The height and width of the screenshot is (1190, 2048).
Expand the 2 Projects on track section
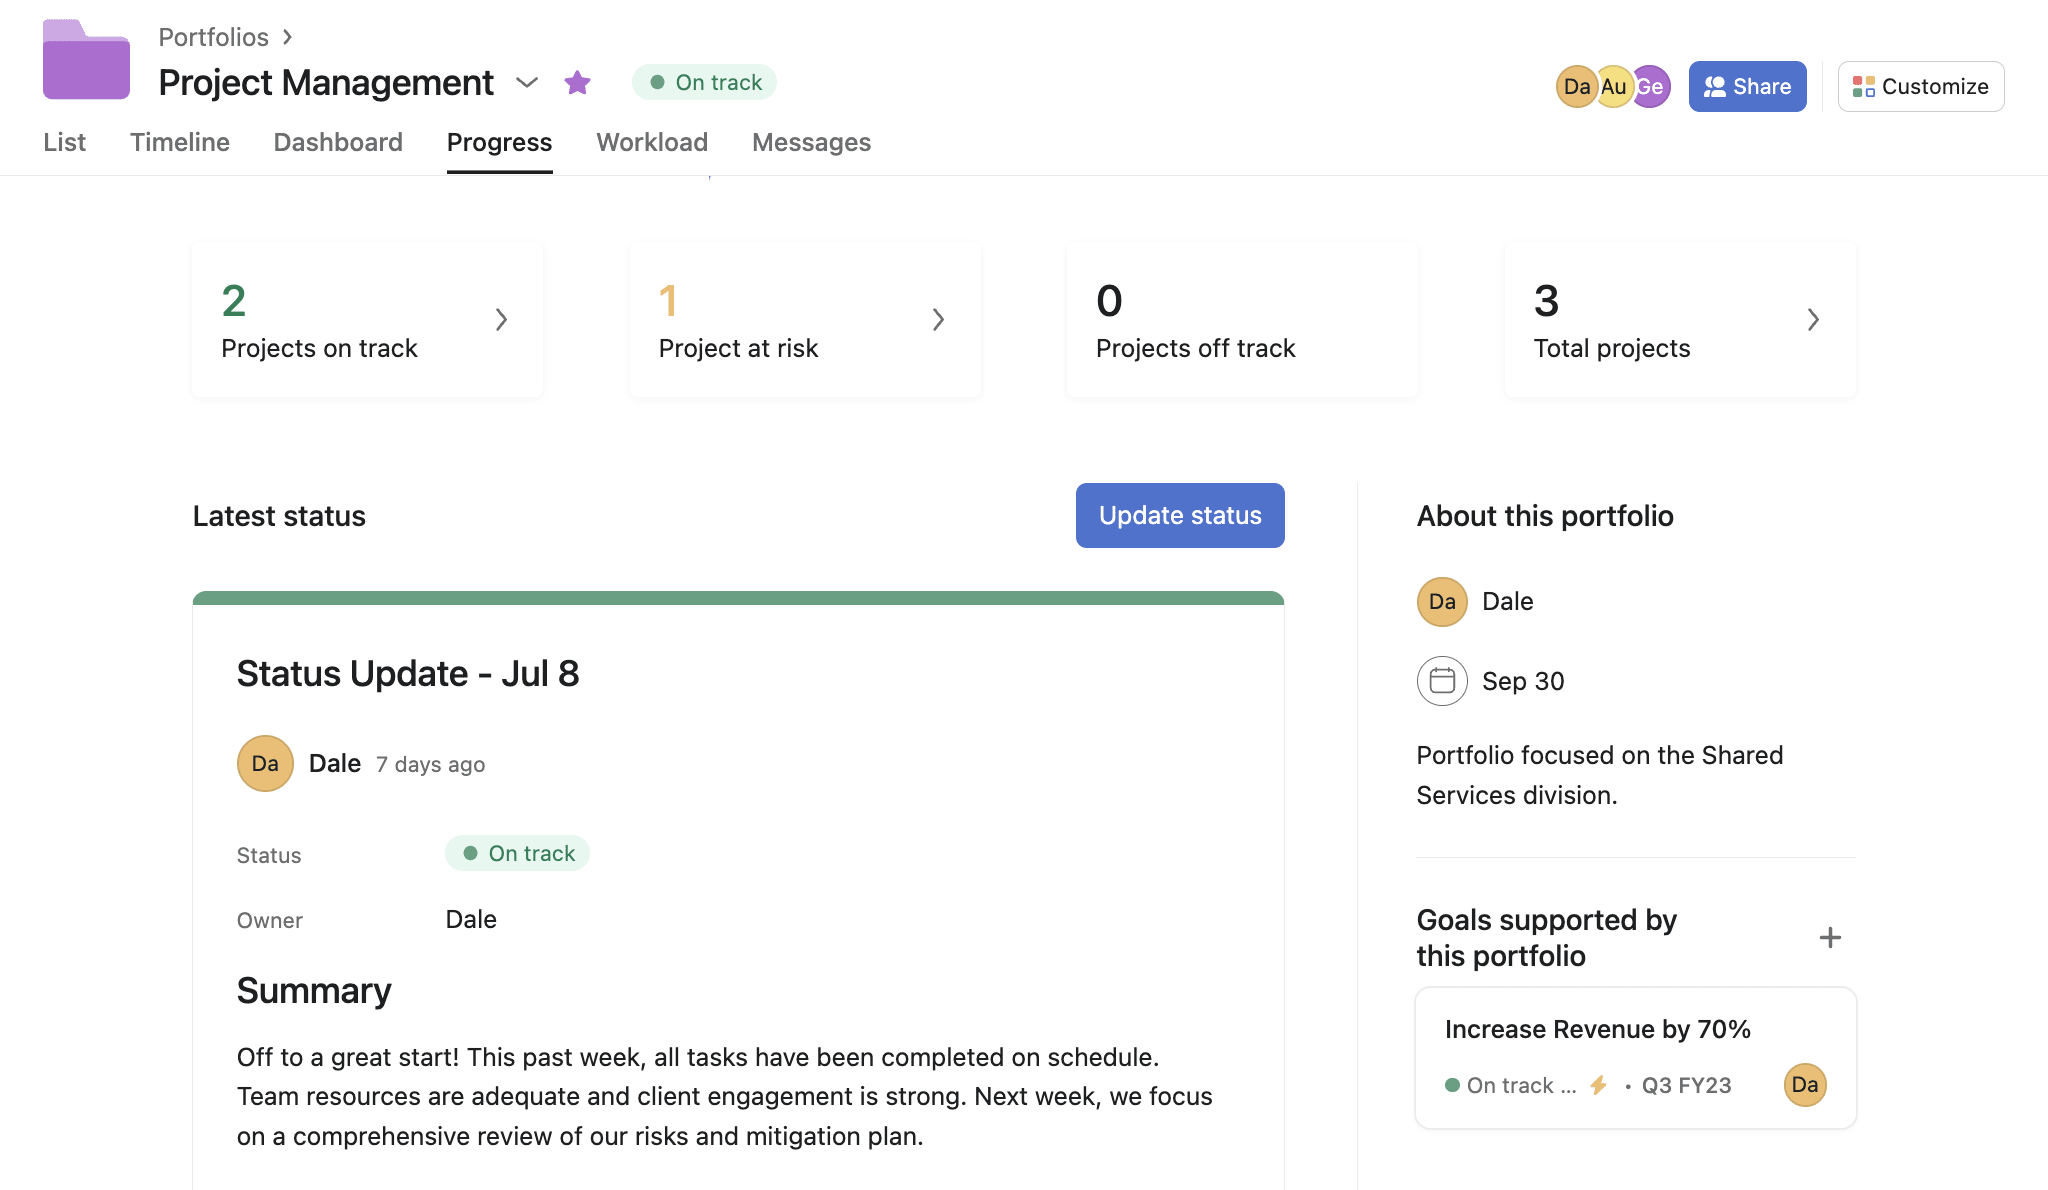coord(500,319)
